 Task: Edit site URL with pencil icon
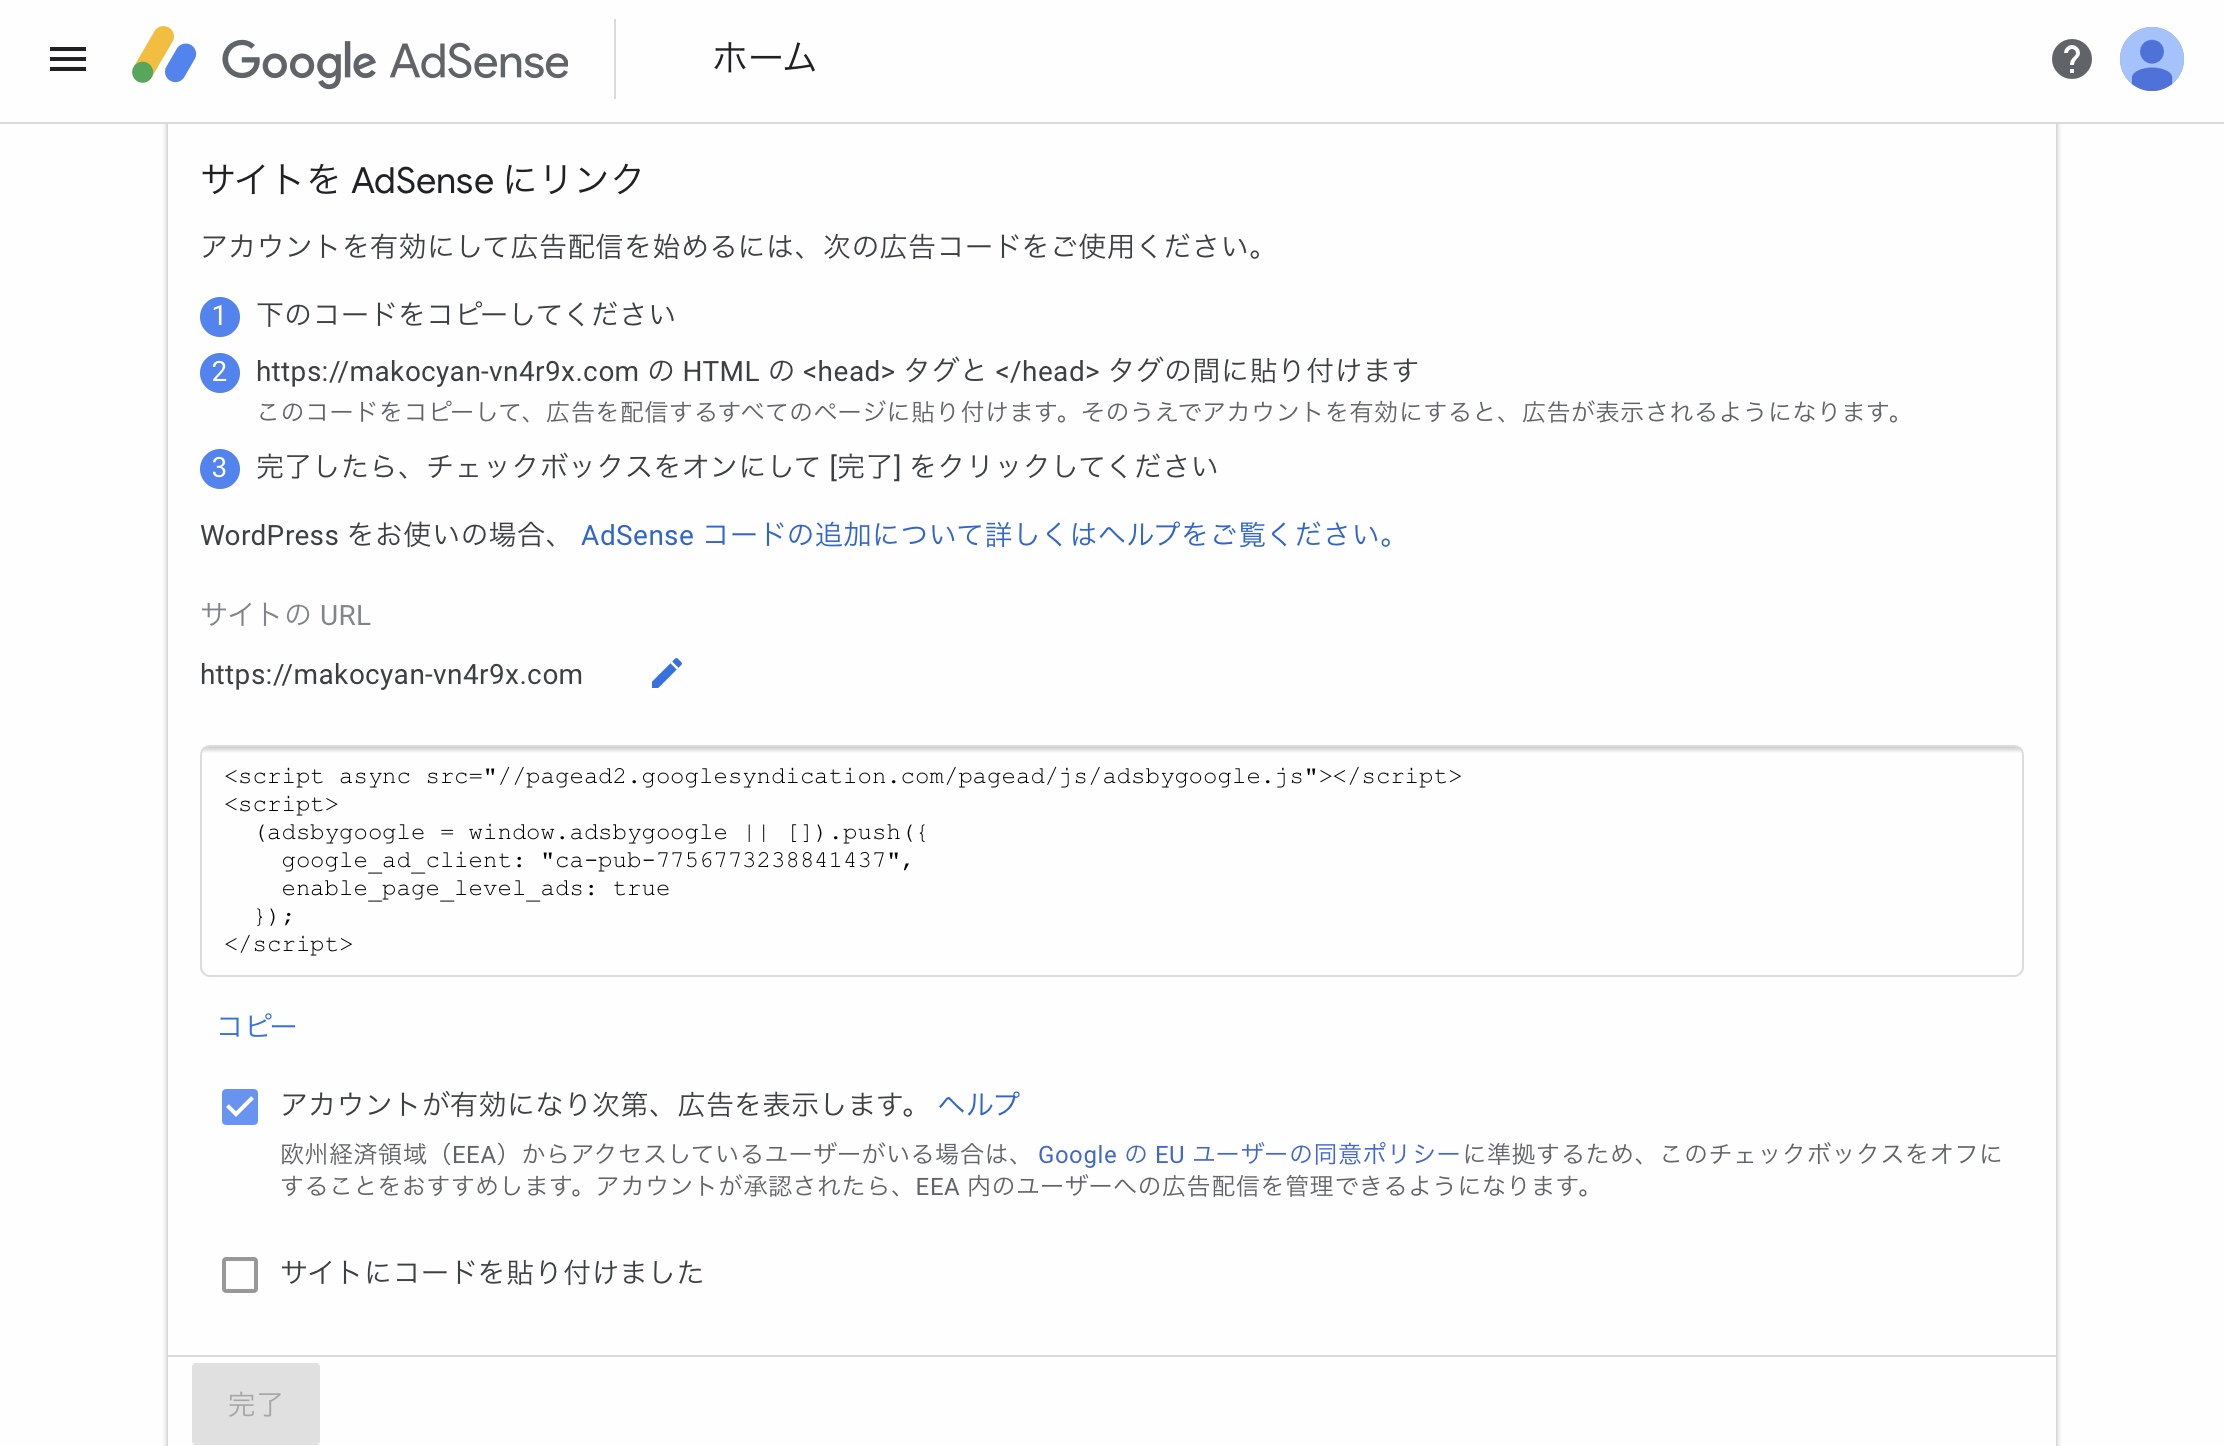pos(667,673)
